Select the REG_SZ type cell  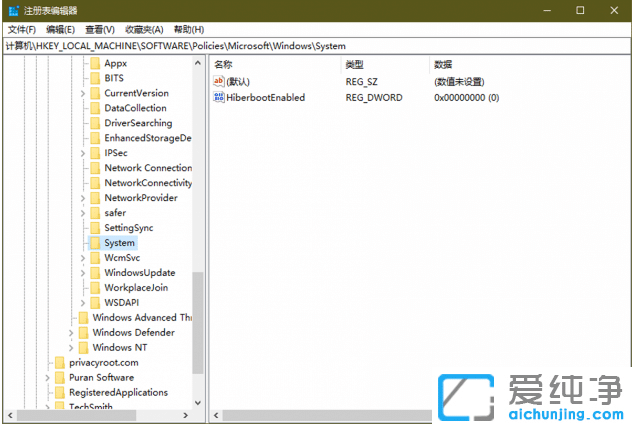[x=362, y=82]
